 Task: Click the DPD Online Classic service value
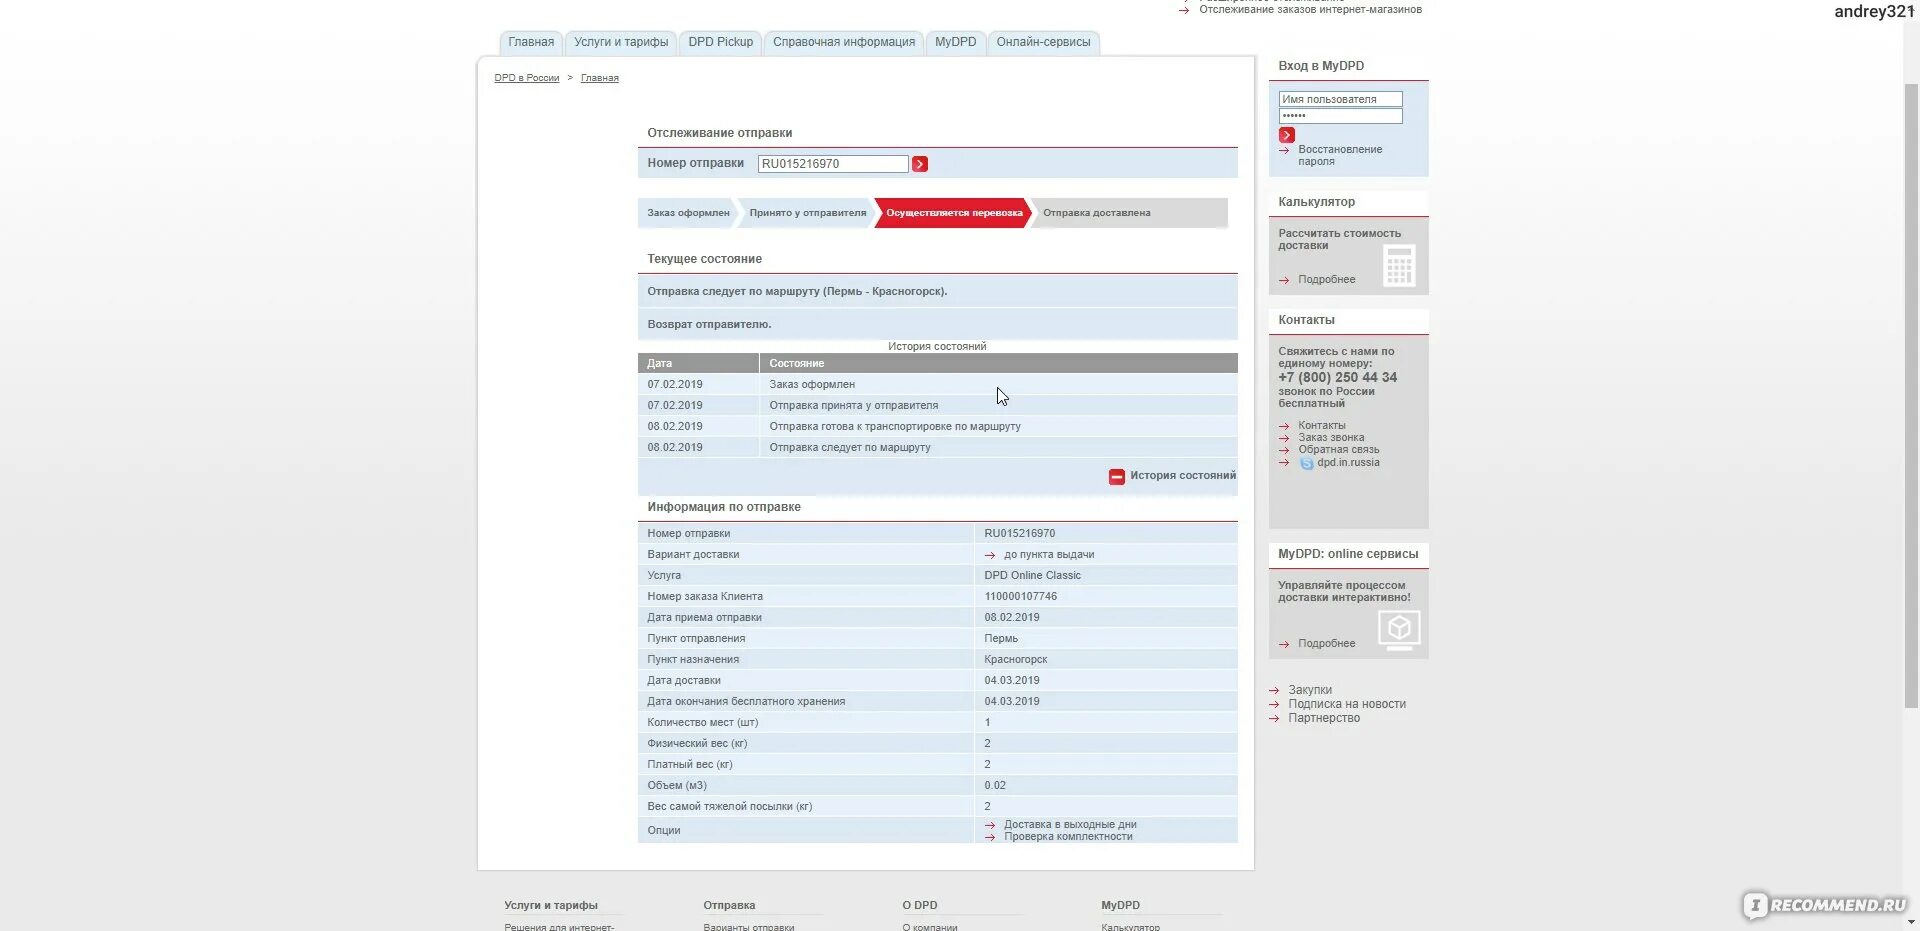(x=1033, y=576)
